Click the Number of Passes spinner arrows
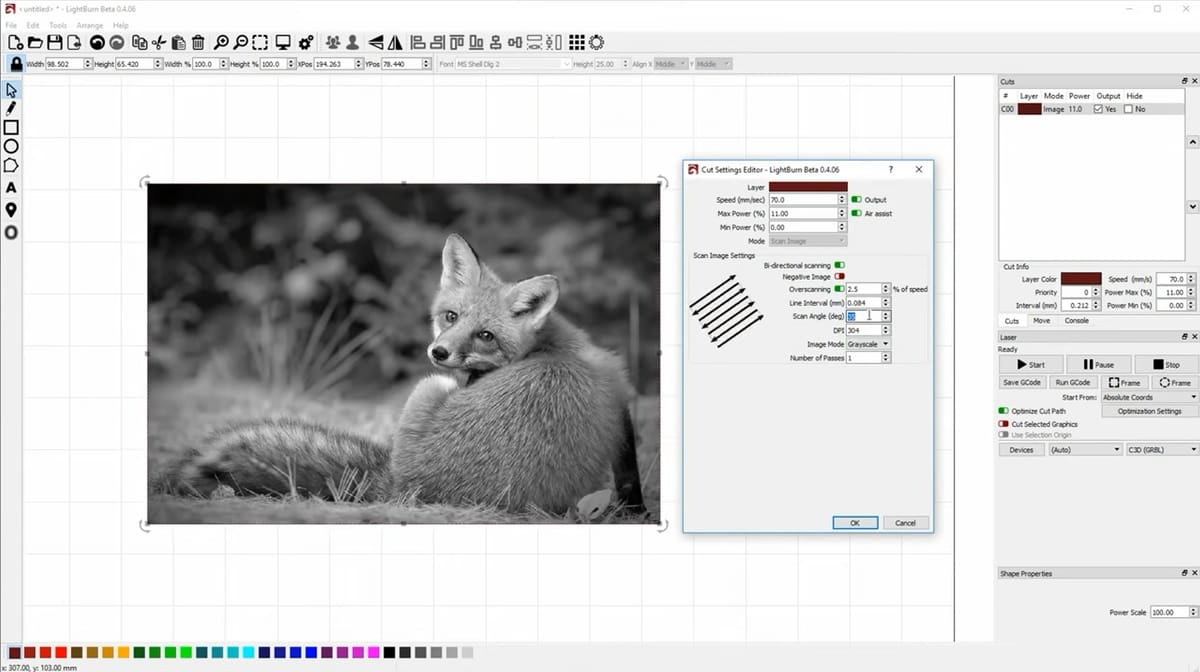The height and width of the screenshot is (672, 1200). [x=886, y=358]
